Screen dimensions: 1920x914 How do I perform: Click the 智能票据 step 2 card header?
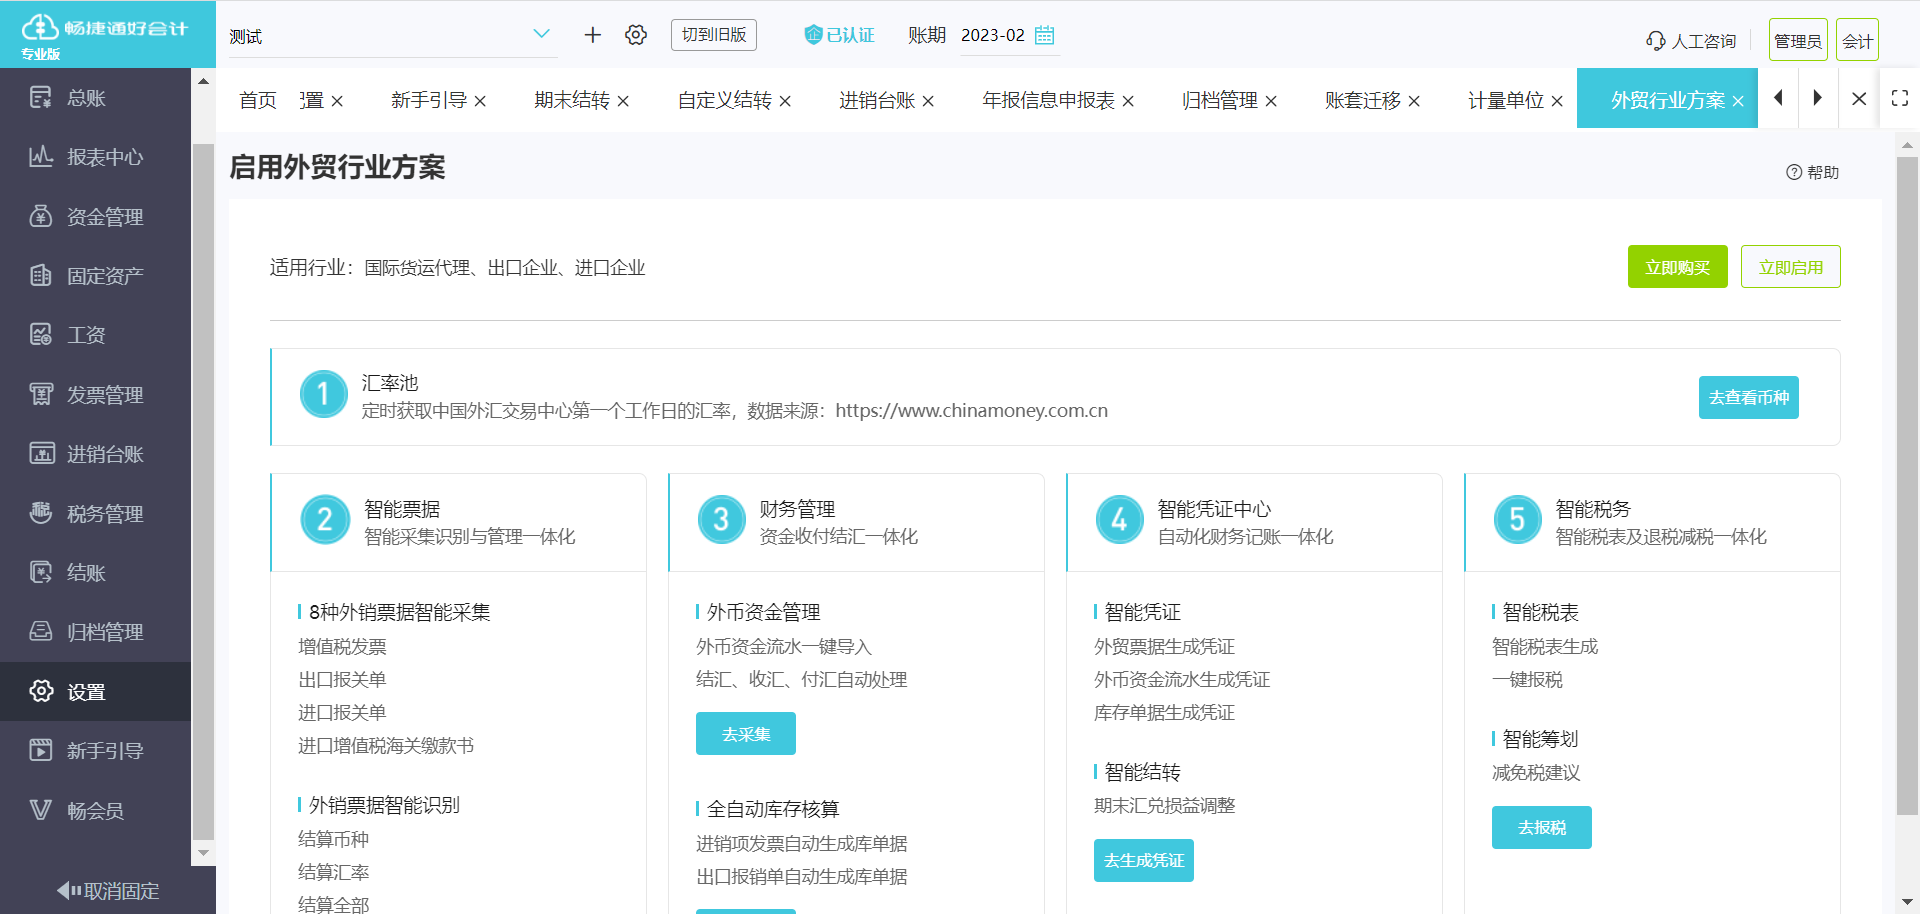click(x=458, y=522)
